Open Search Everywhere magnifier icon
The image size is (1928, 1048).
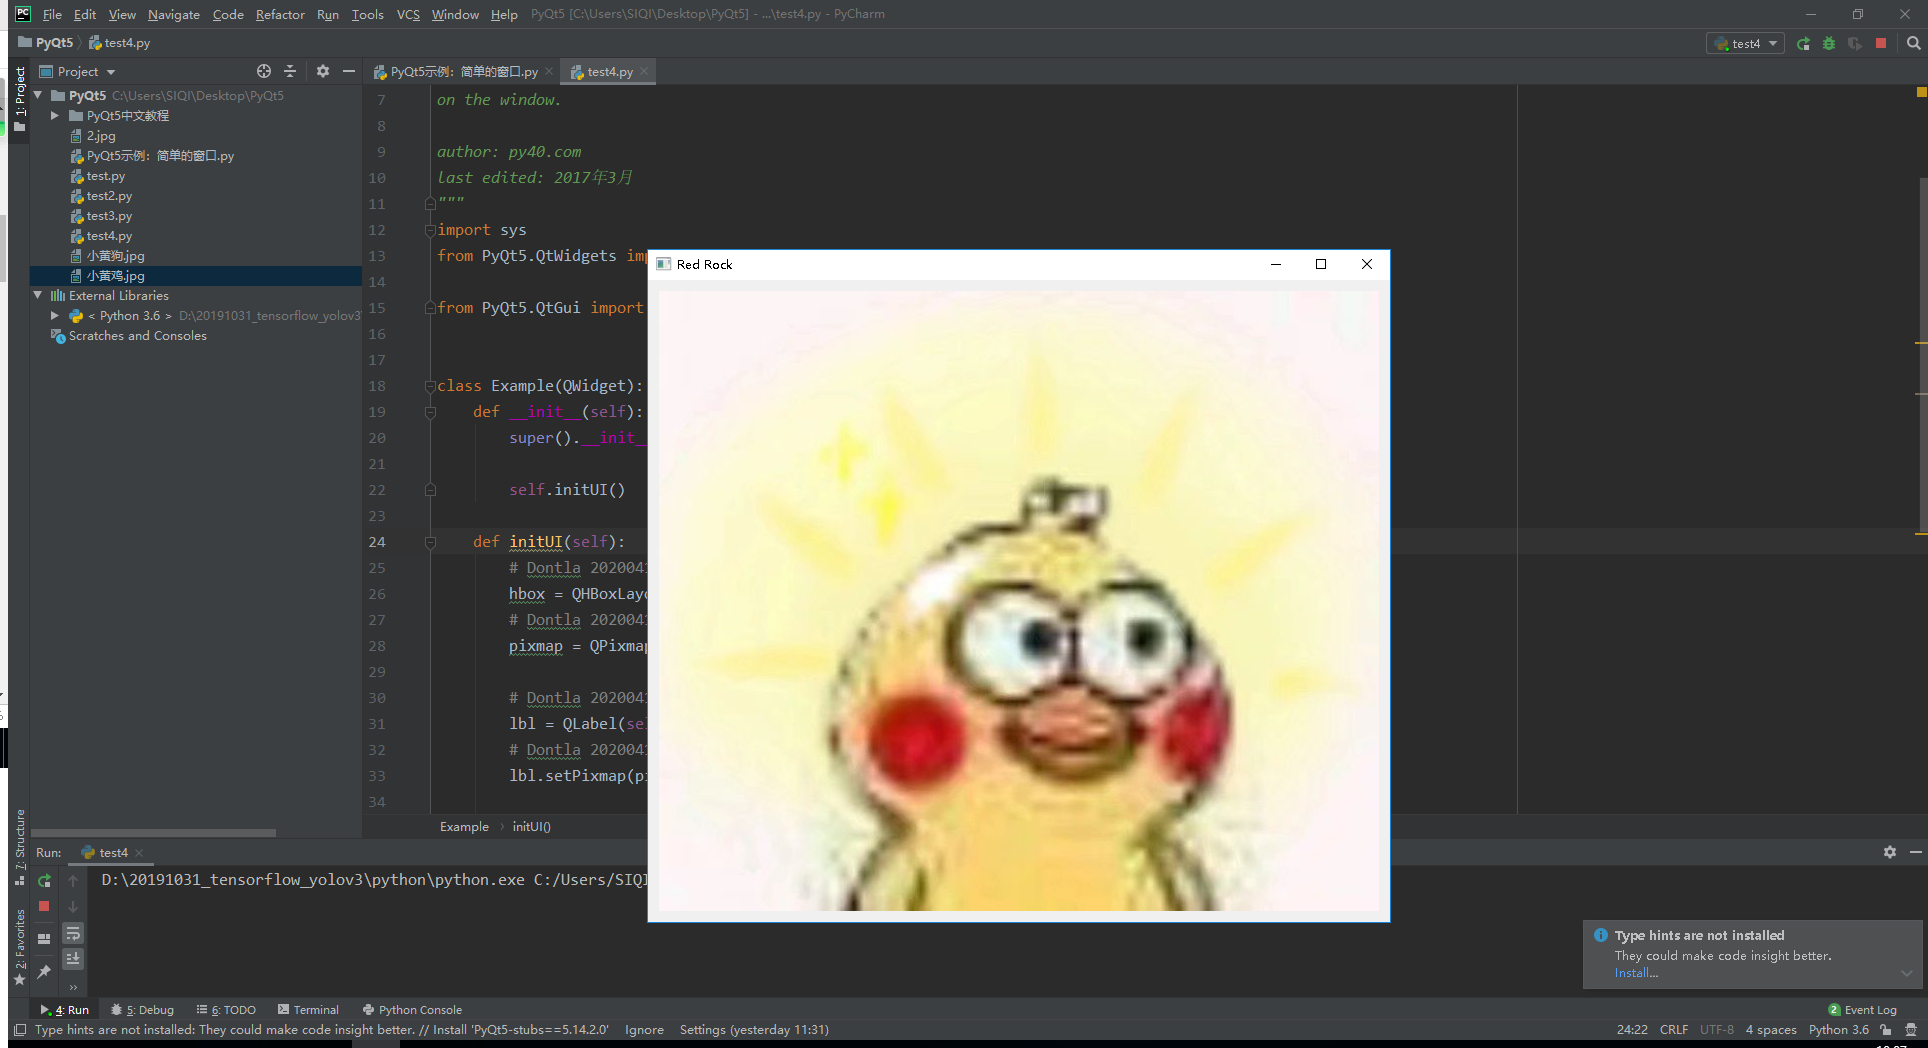[1913, 43]
